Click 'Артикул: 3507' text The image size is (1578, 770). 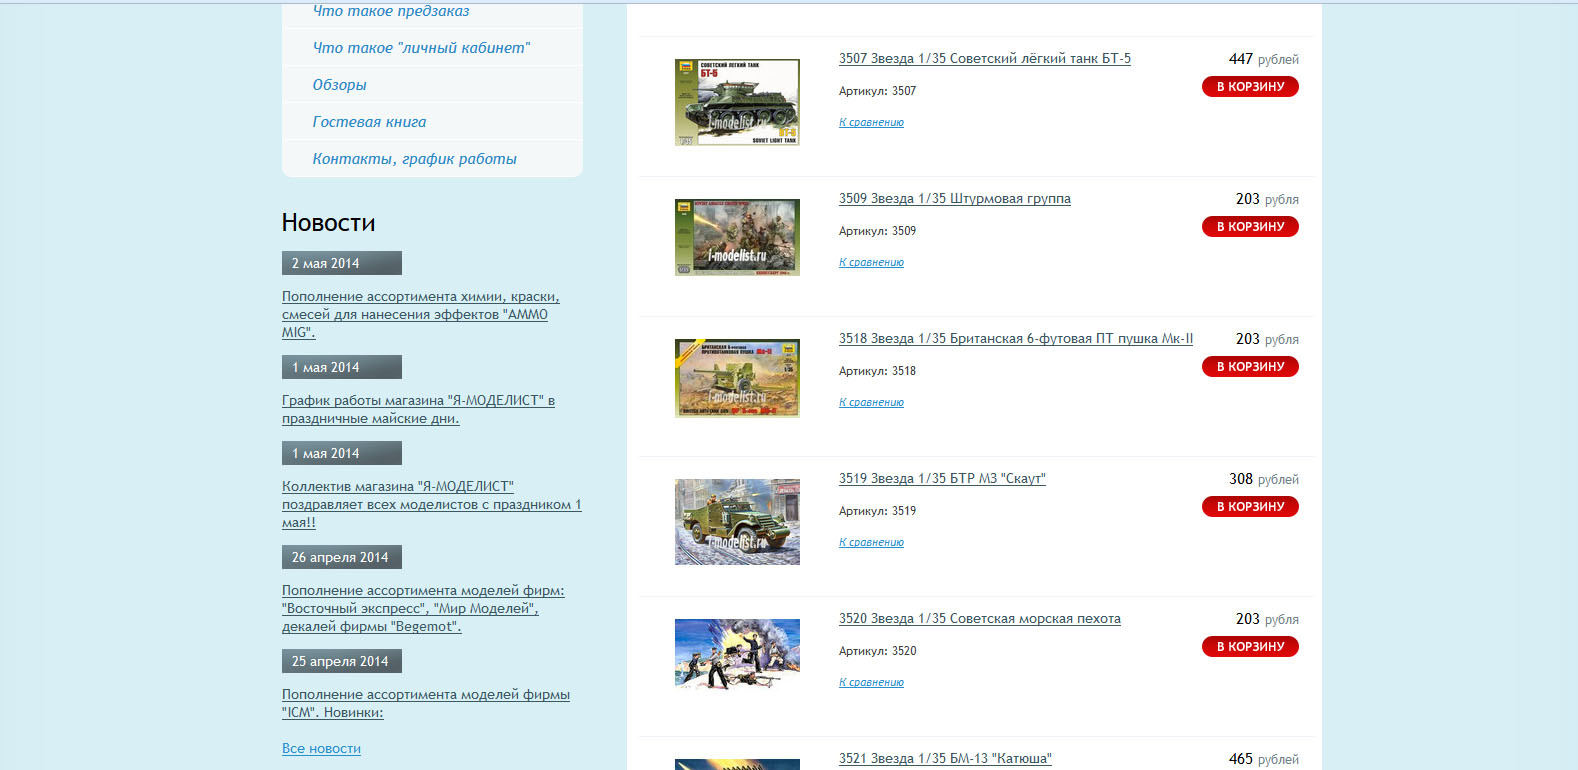(877, 91)
